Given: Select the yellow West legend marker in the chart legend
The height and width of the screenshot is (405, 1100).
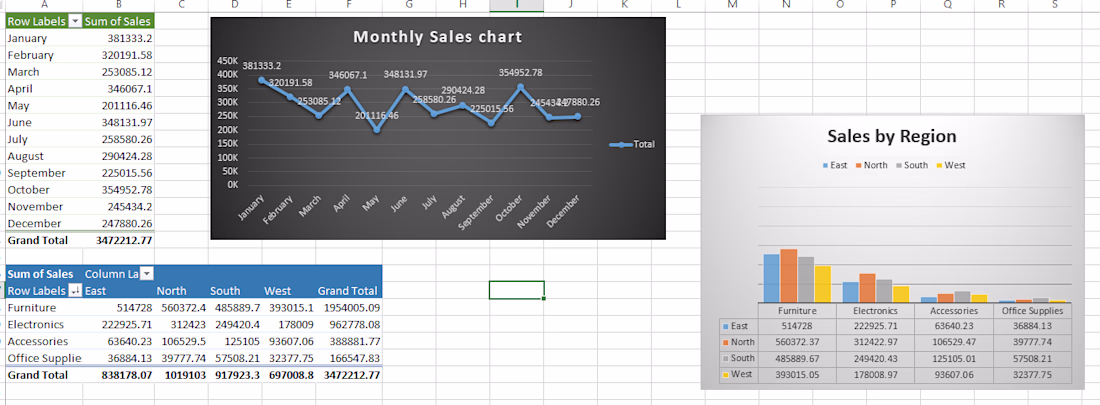Looking at the screenshot, I should (939, 166).
